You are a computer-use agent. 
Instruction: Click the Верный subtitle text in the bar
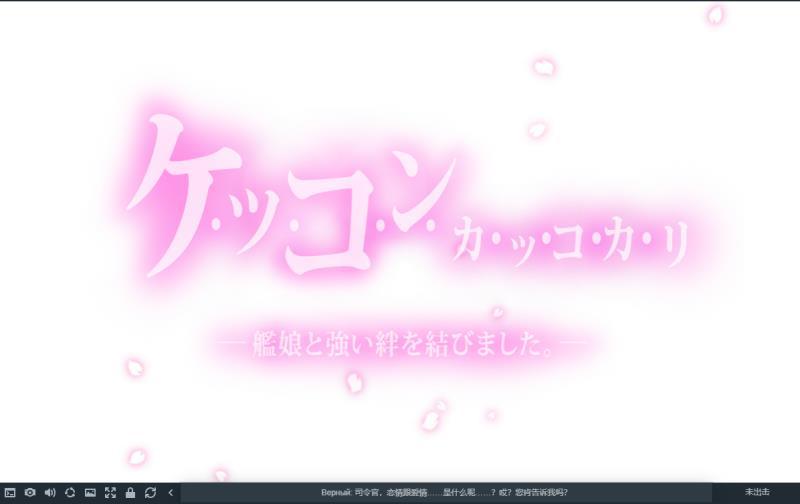point(444,493)
